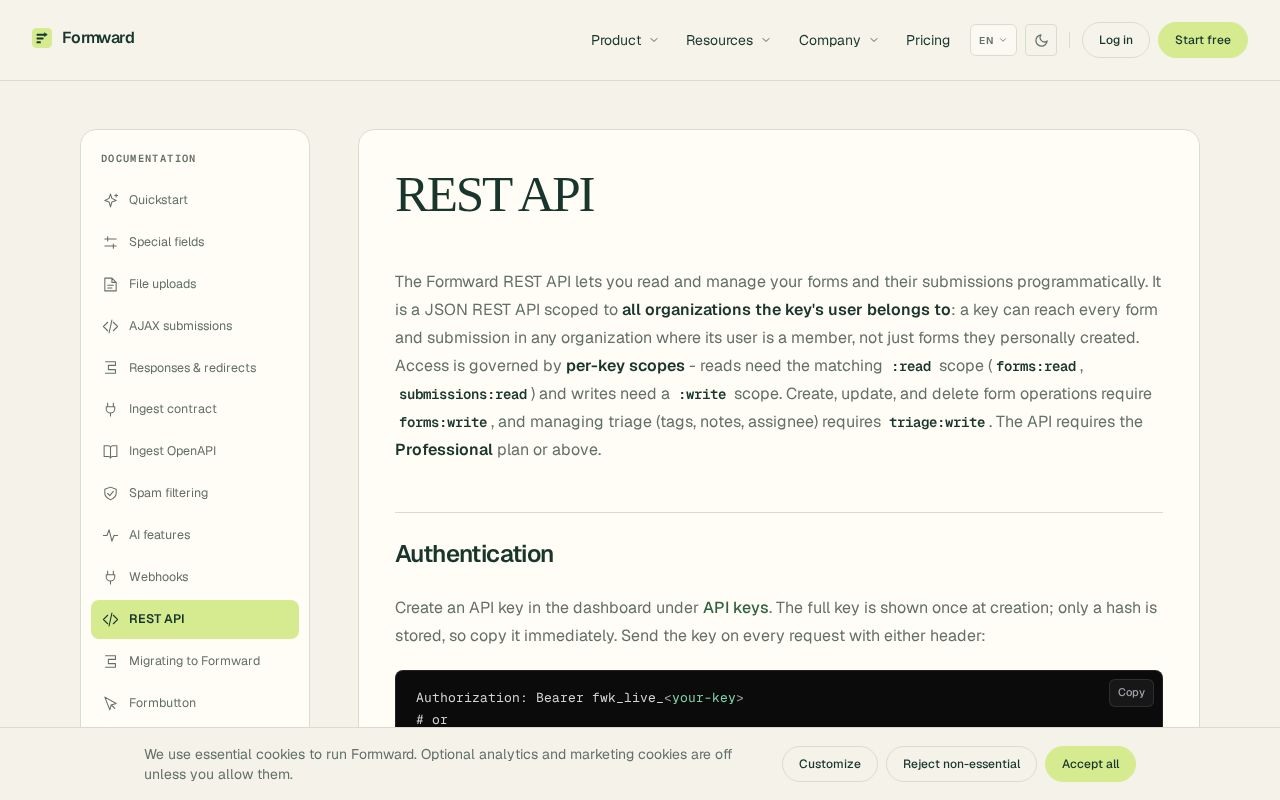Viewport: 1280px width, 800px height.
Task: Click the bold 'Professional' plan text
Action: (x=444, y=450)
